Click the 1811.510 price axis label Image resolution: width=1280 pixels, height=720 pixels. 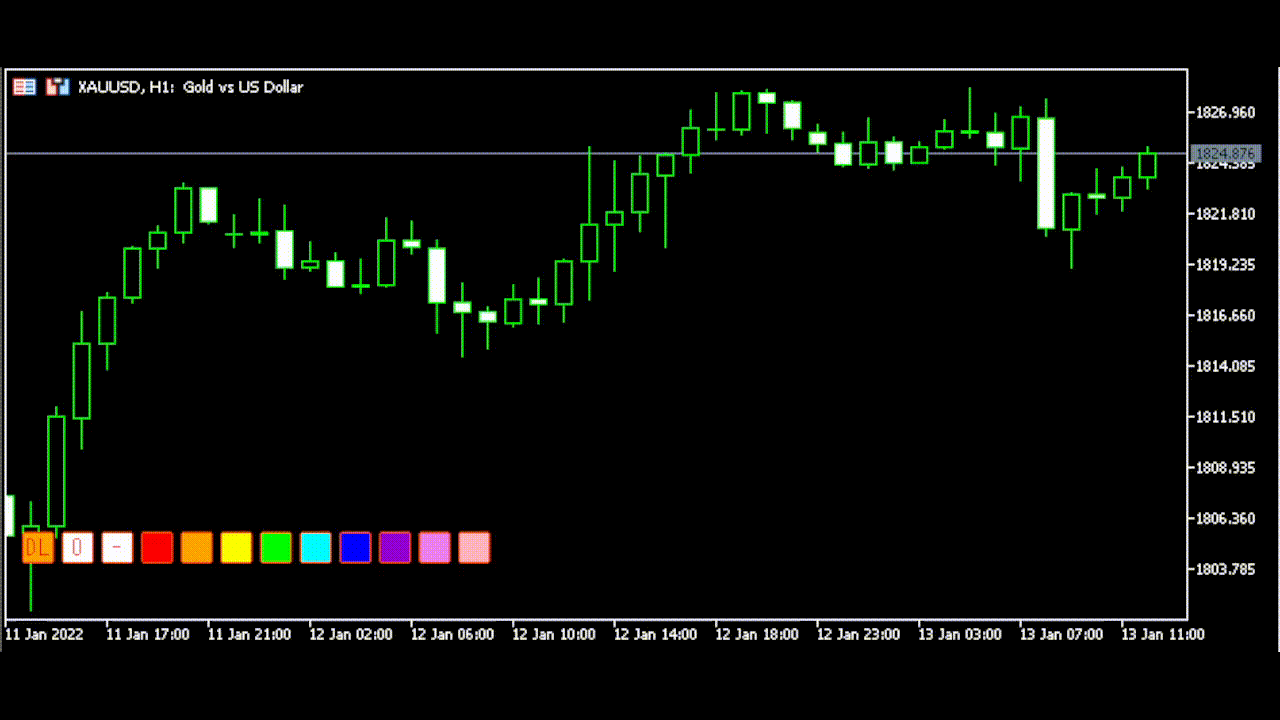(1225, 417)
